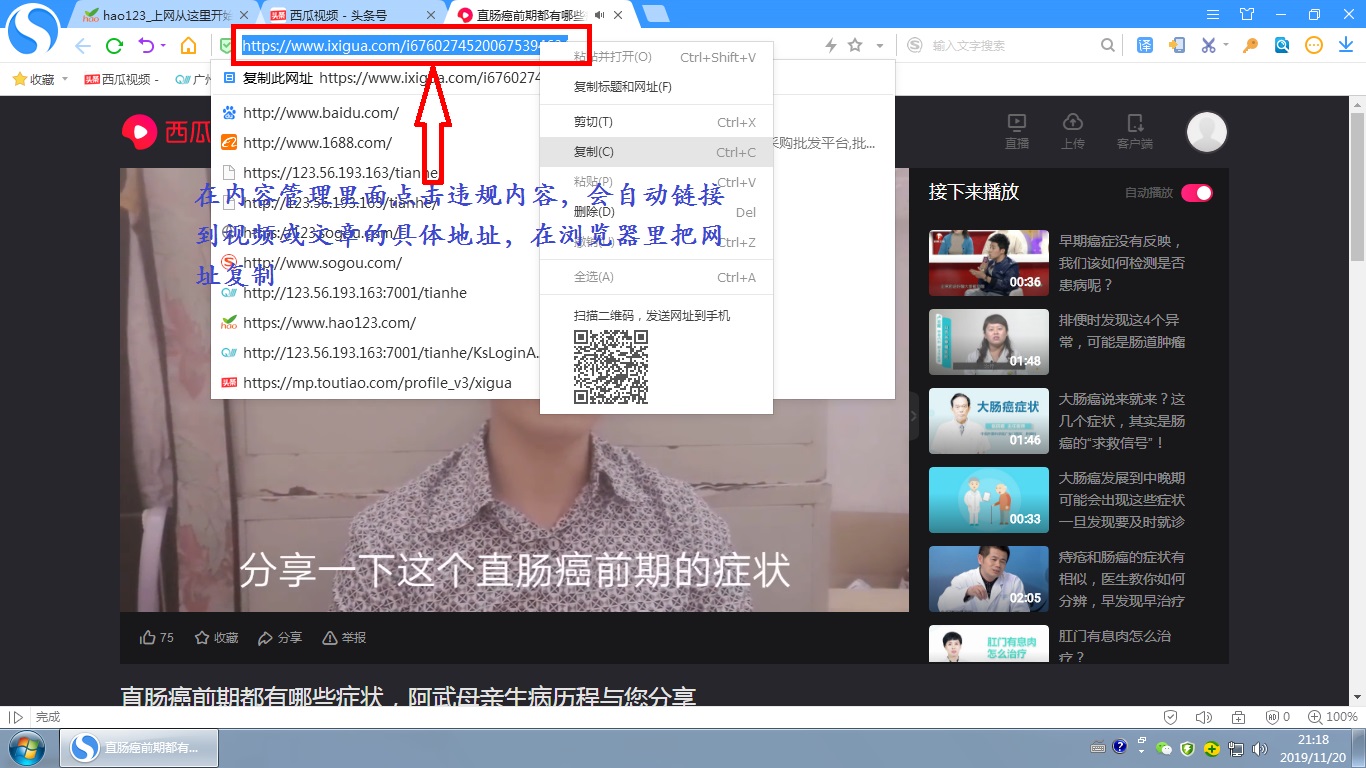Screen dimensions: 1366x768
Task: Toggle the speaker icon in browser status bar
Action: point(1204,716)
